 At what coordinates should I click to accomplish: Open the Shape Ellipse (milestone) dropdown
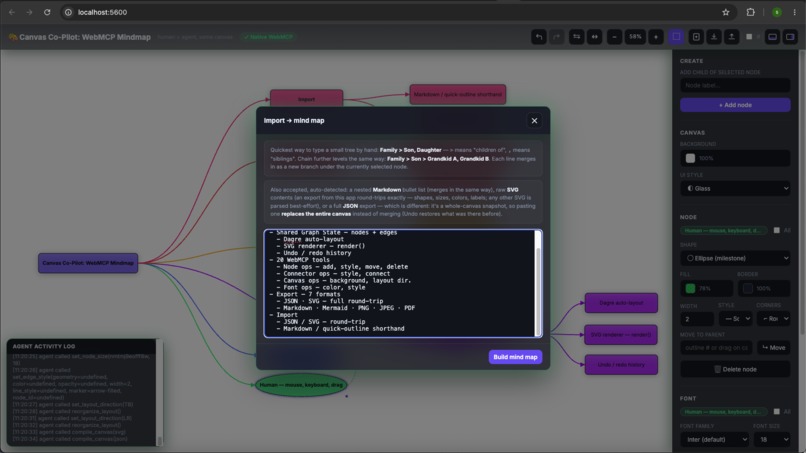pos(735,258)
